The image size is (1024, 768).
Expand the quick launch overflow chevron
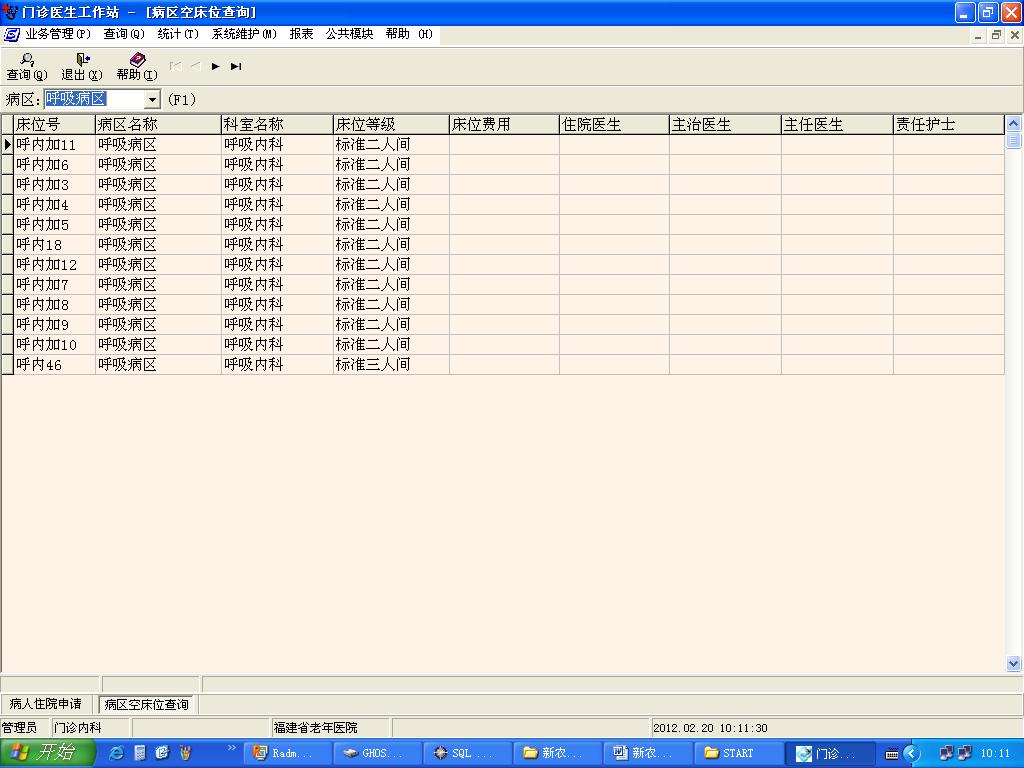(231, 748)
